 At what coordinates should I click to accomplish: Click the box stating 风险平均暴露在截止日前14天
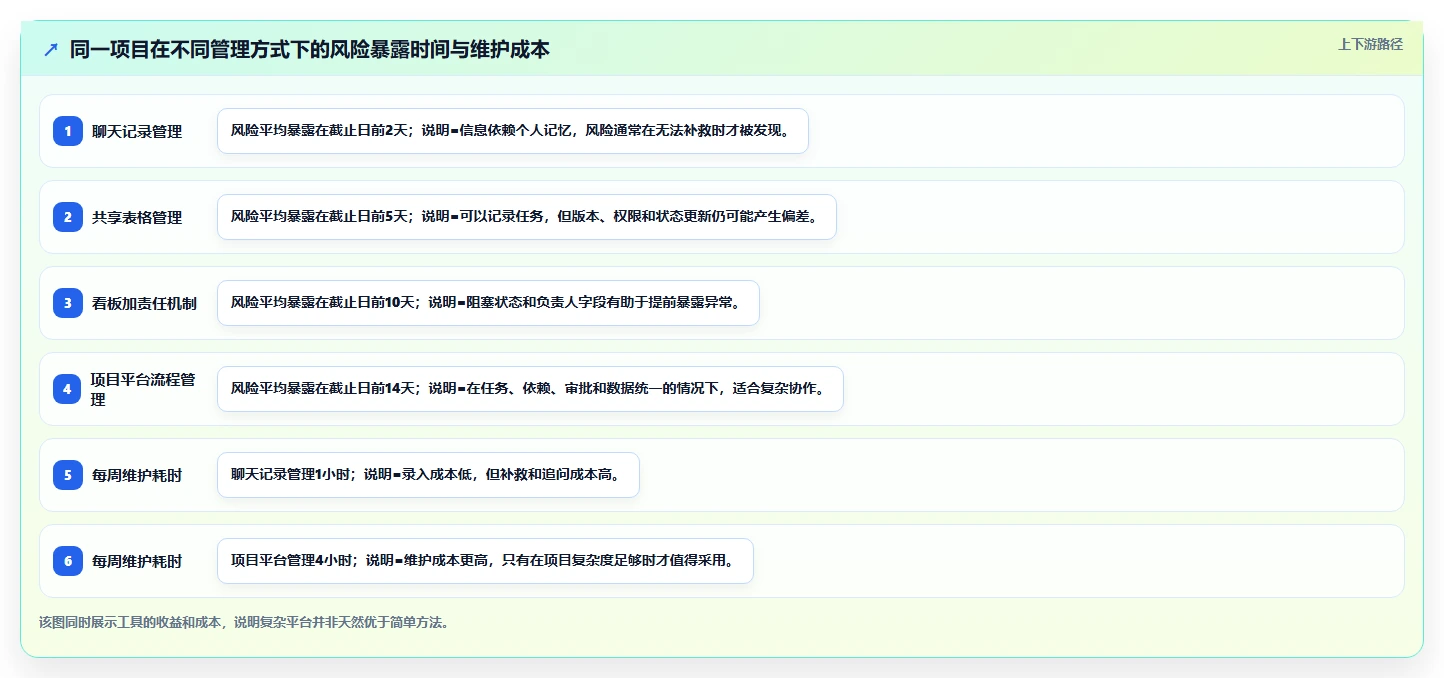point(530,389)
